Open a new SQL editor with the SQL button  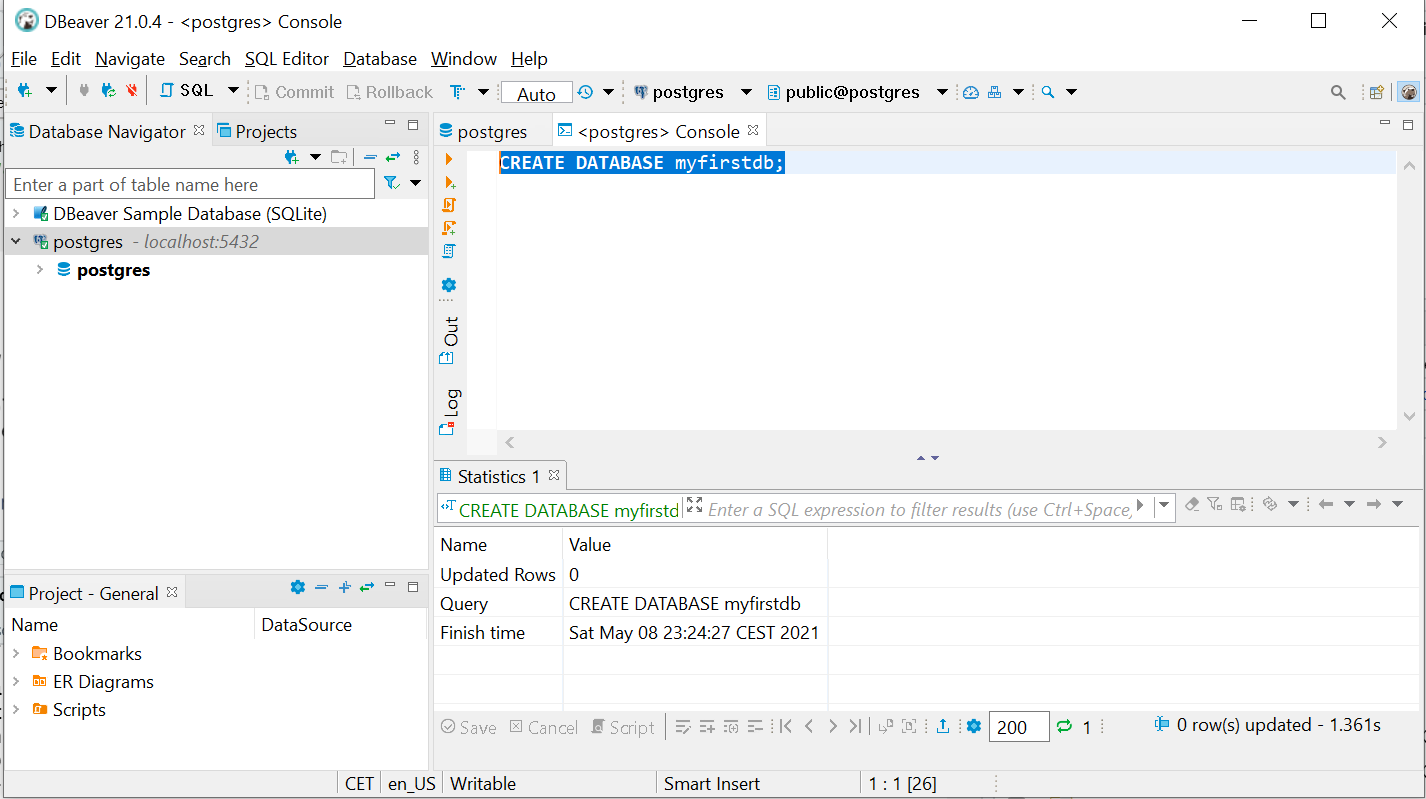(186, 91)
